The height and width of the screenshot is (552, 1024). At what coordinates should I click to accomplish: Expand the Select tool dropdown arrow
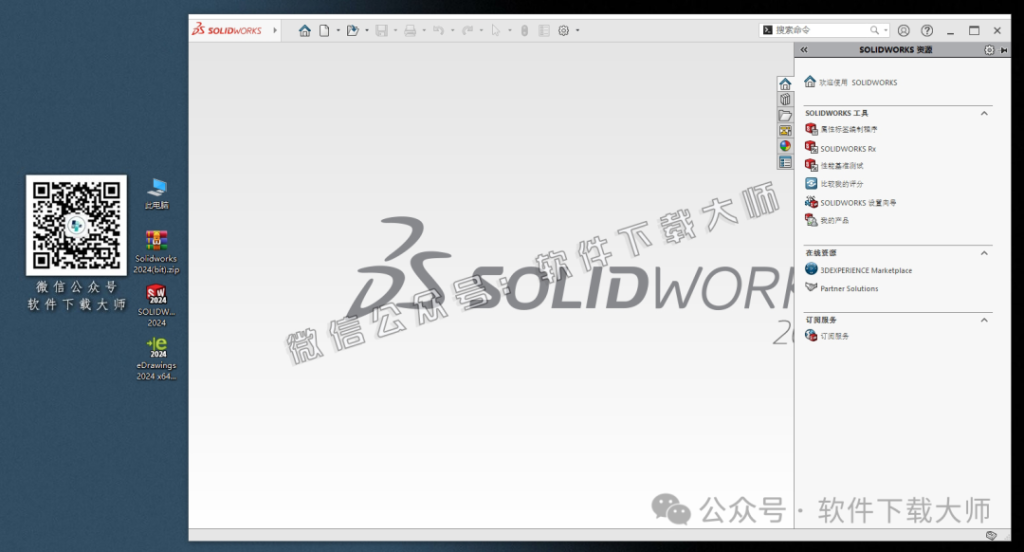509,31
